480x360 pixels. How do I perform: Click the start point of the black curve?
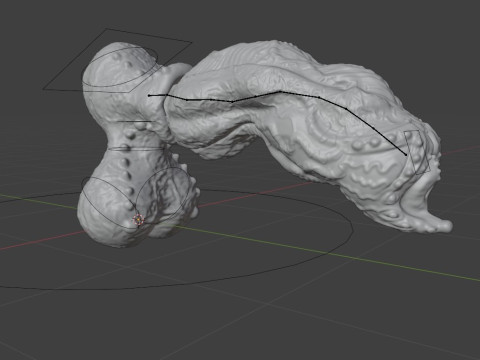(149, 96)
